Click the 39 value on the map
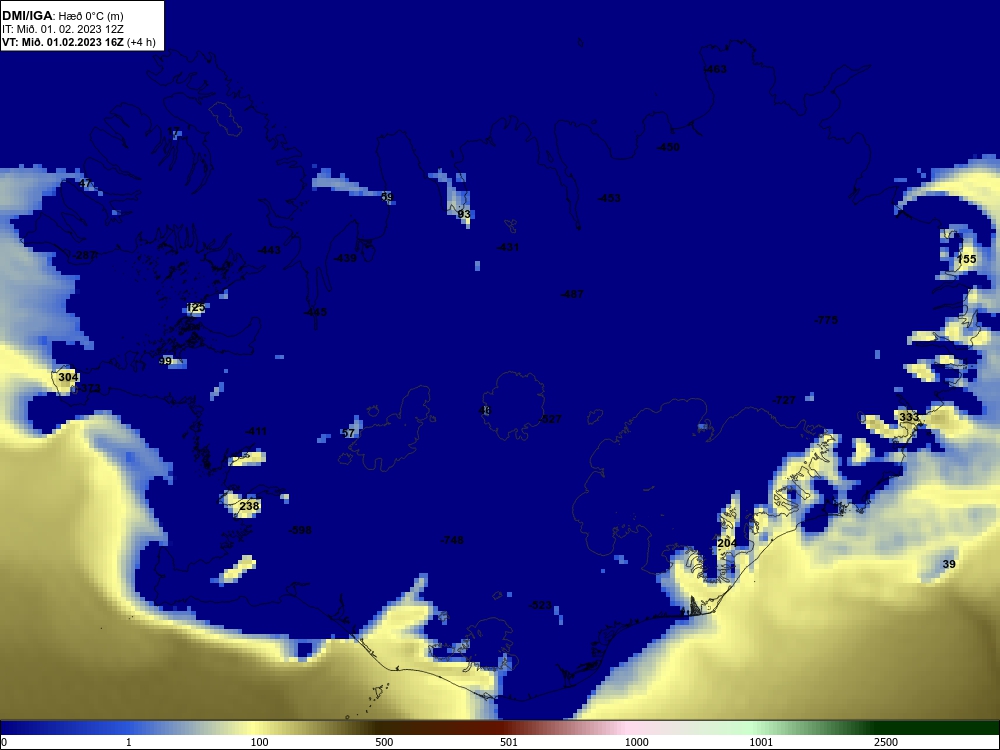The width and height of the screenshot is (1000, 750). tap(949, 564)
